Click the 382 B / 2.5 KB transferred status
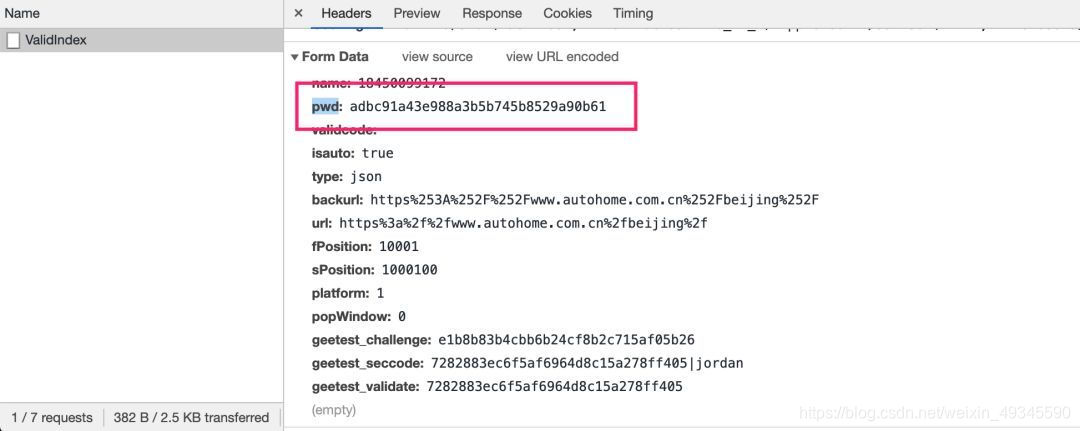The width and height of the screenshot is (1080, 431). tap(191, 418)
